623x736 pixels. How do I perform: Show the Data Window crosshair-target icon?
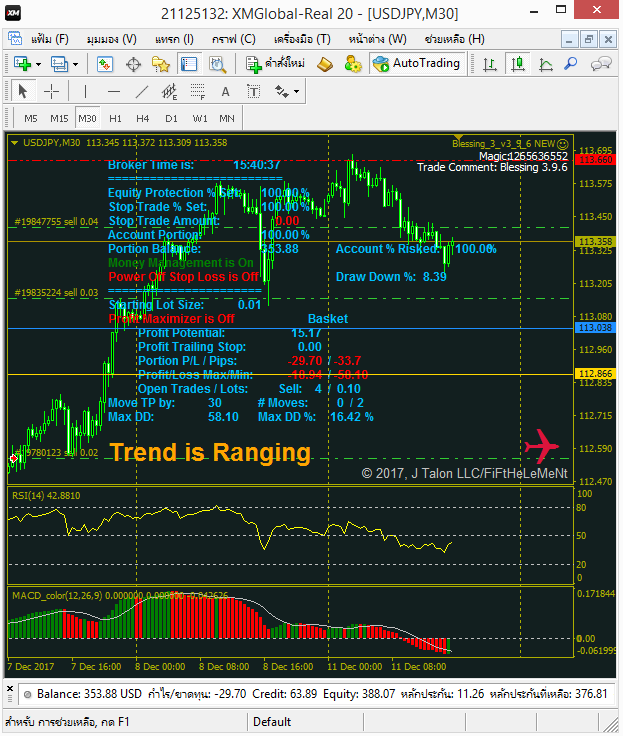click(133, 64)
